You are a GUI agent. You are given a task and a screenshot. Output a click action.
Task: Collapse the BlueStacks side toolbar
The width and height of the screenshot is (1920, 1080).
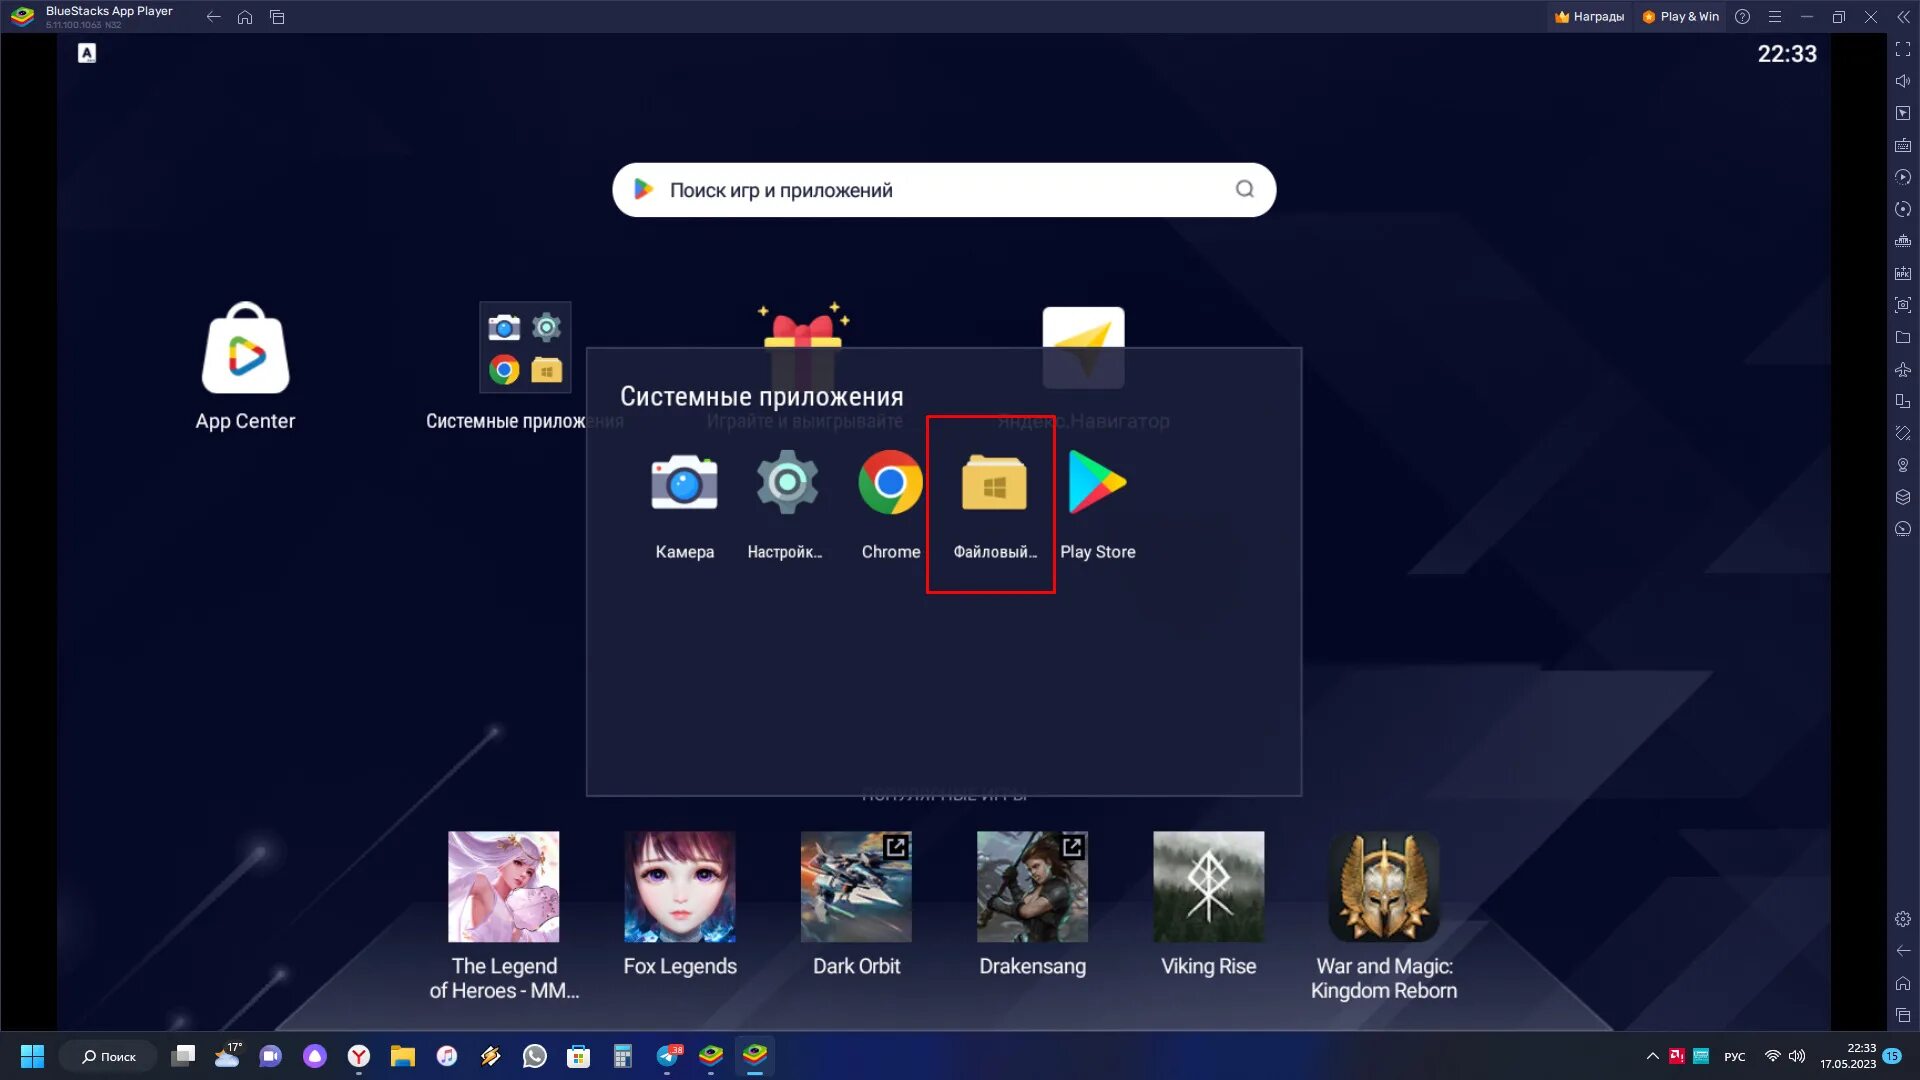(x=1903, y=17)
